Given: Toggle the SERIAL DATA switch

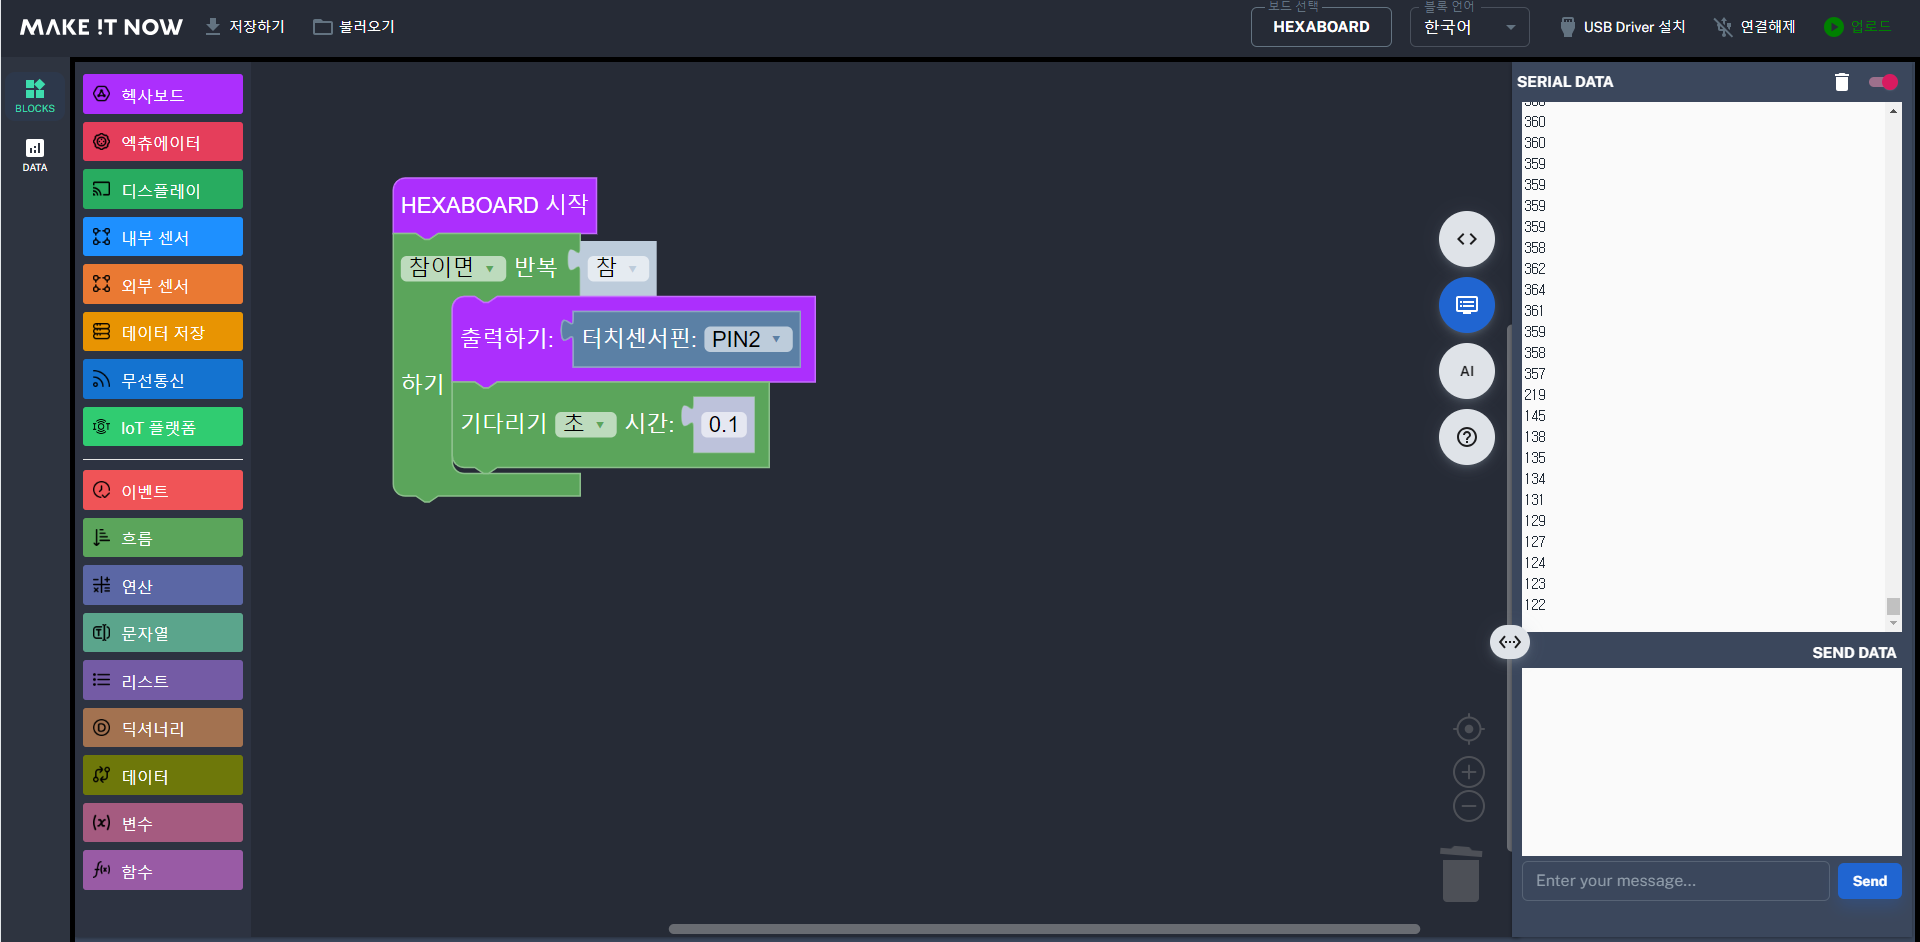Looking at the screenshot, I should point(1883,82).
